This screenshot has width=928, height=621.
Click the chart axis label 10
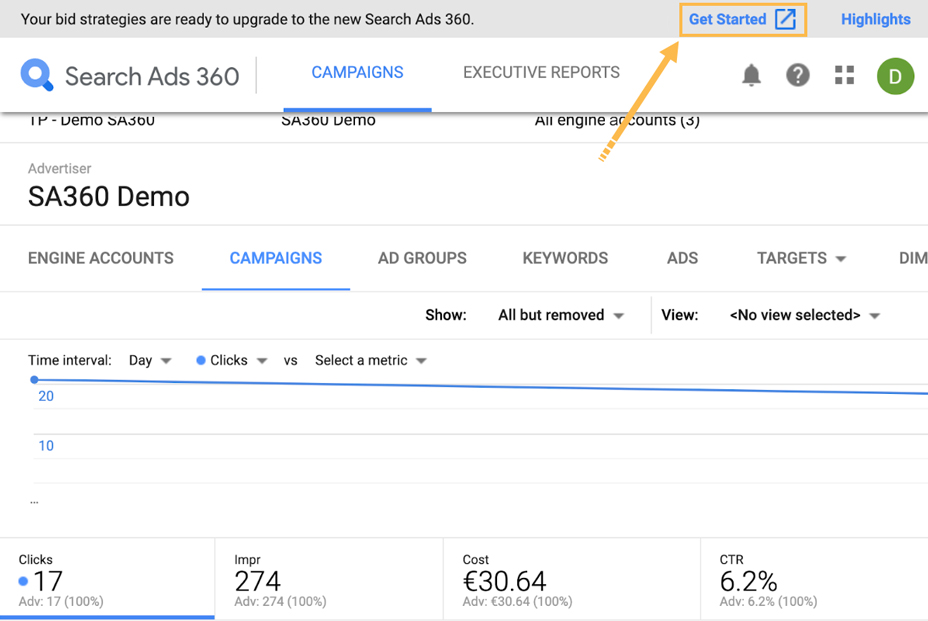46,446
